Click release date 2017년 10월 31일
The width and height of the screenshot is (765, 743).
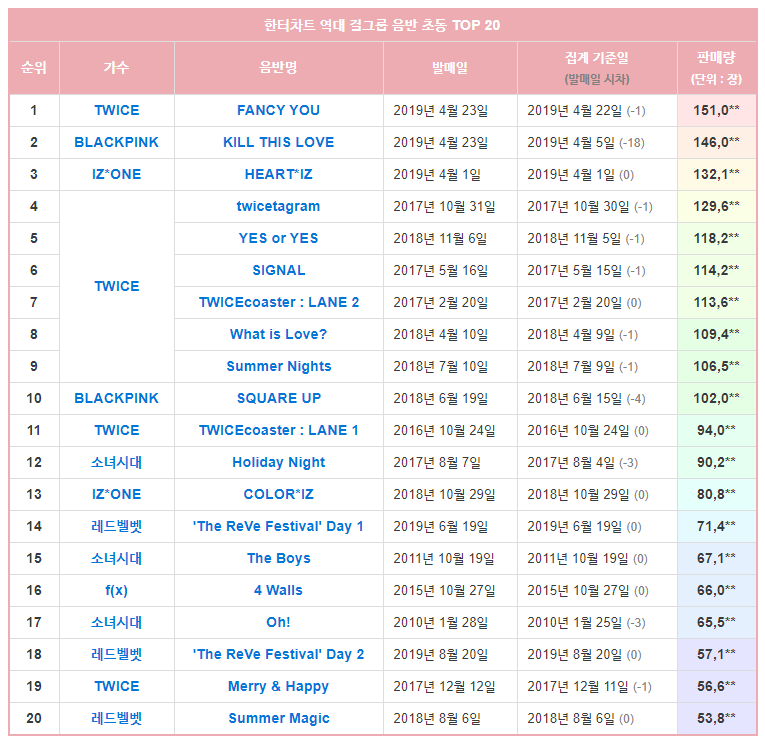[x=444, y=206]
